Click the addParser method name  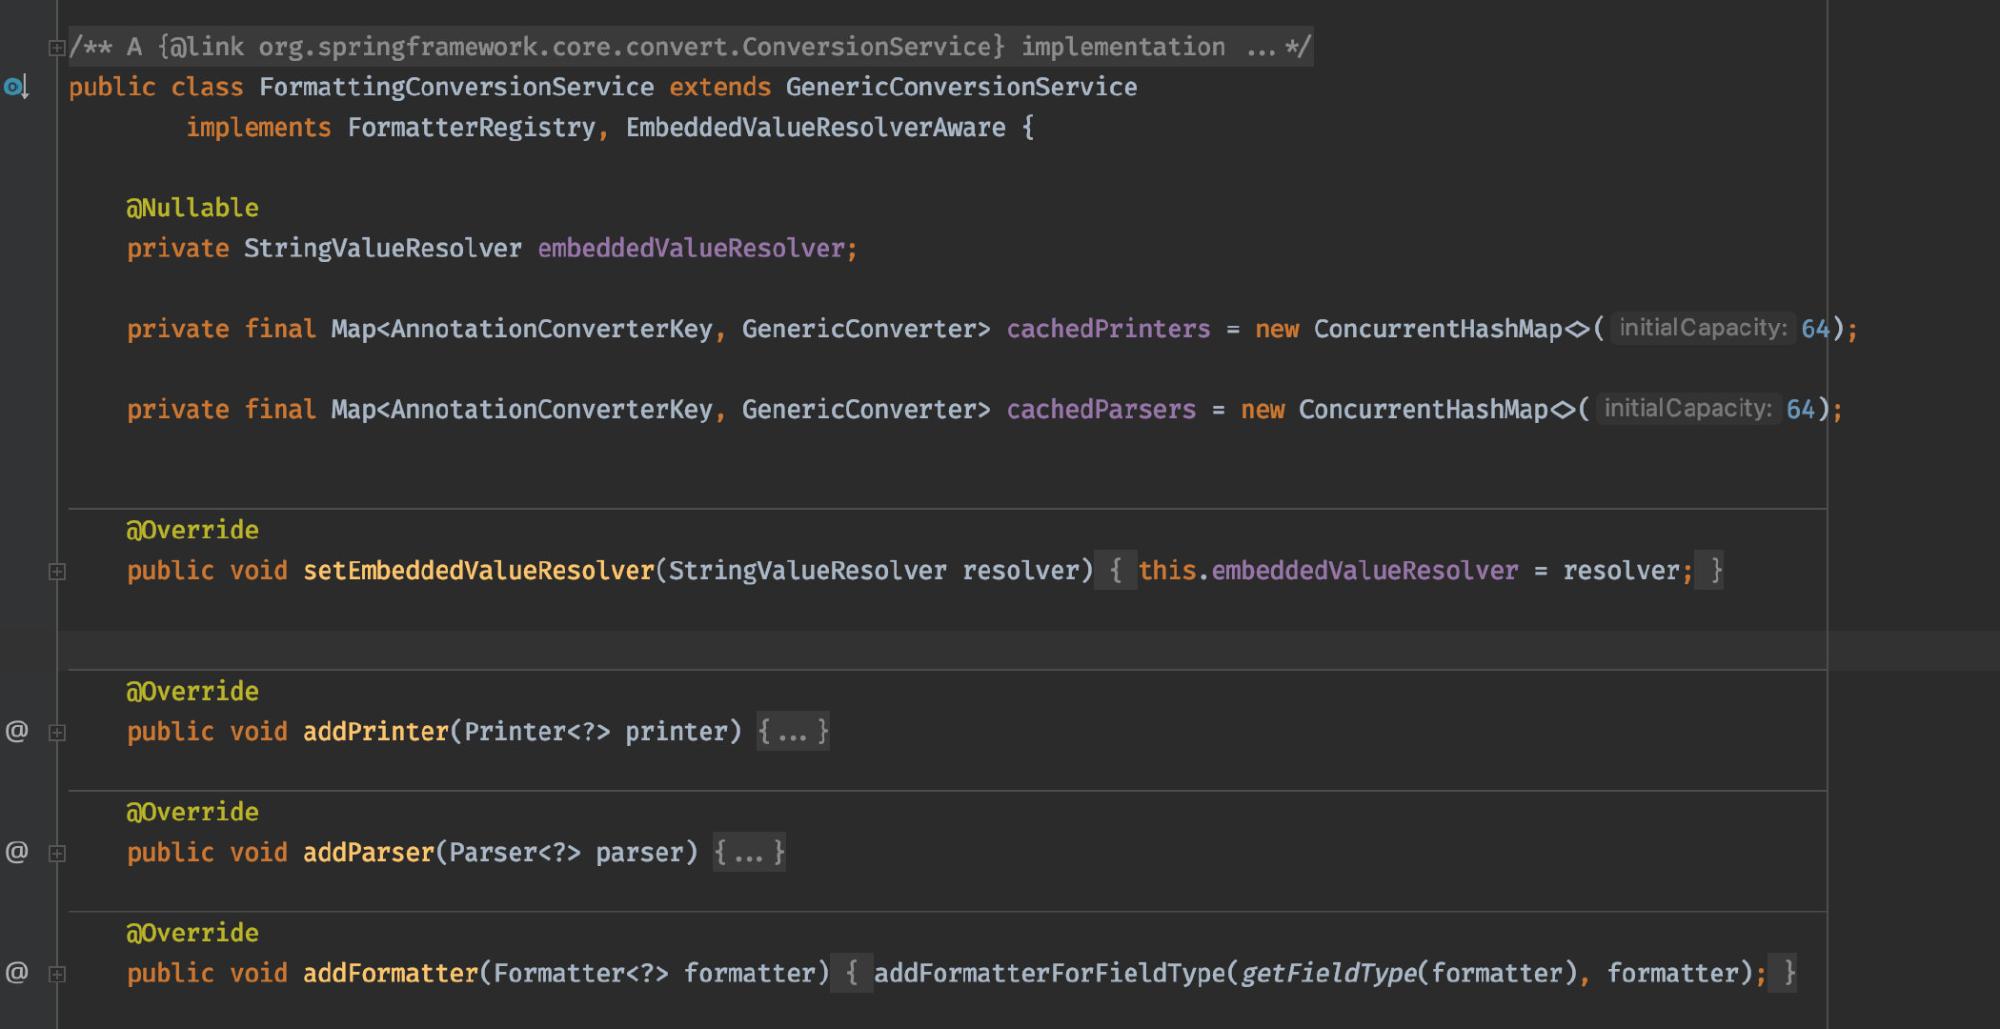pos(369,853)
